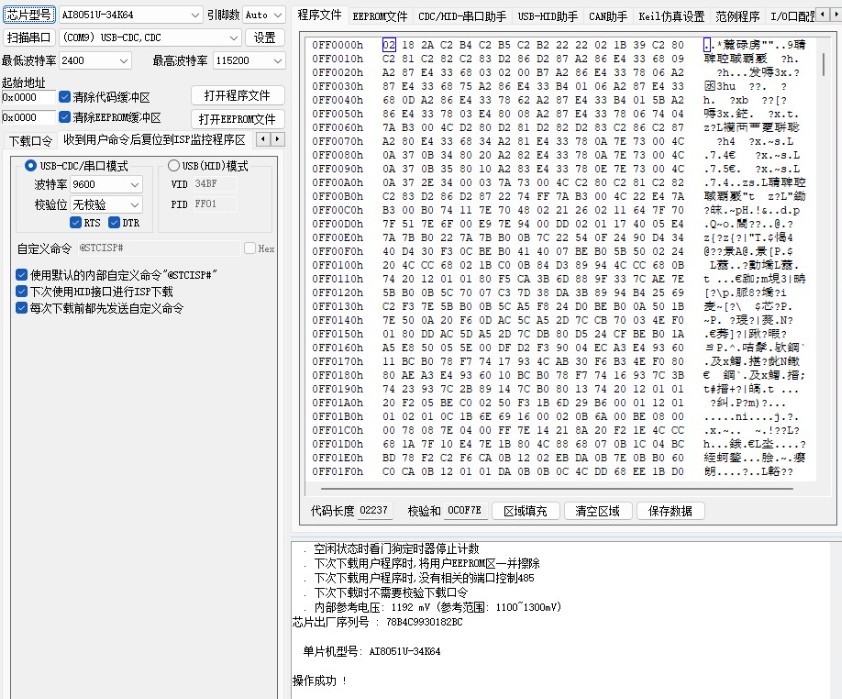Click the 下次下载时不需要校验下载口令 log line
The width and height of the screenshot is (842, 699).
[x=391, y=593]
